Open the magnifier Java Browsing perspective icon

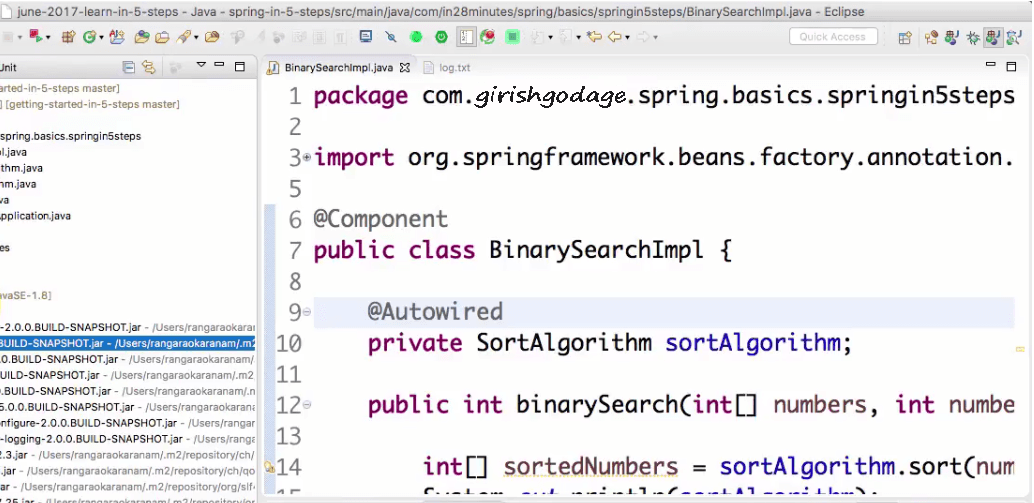click(1014, 38)
